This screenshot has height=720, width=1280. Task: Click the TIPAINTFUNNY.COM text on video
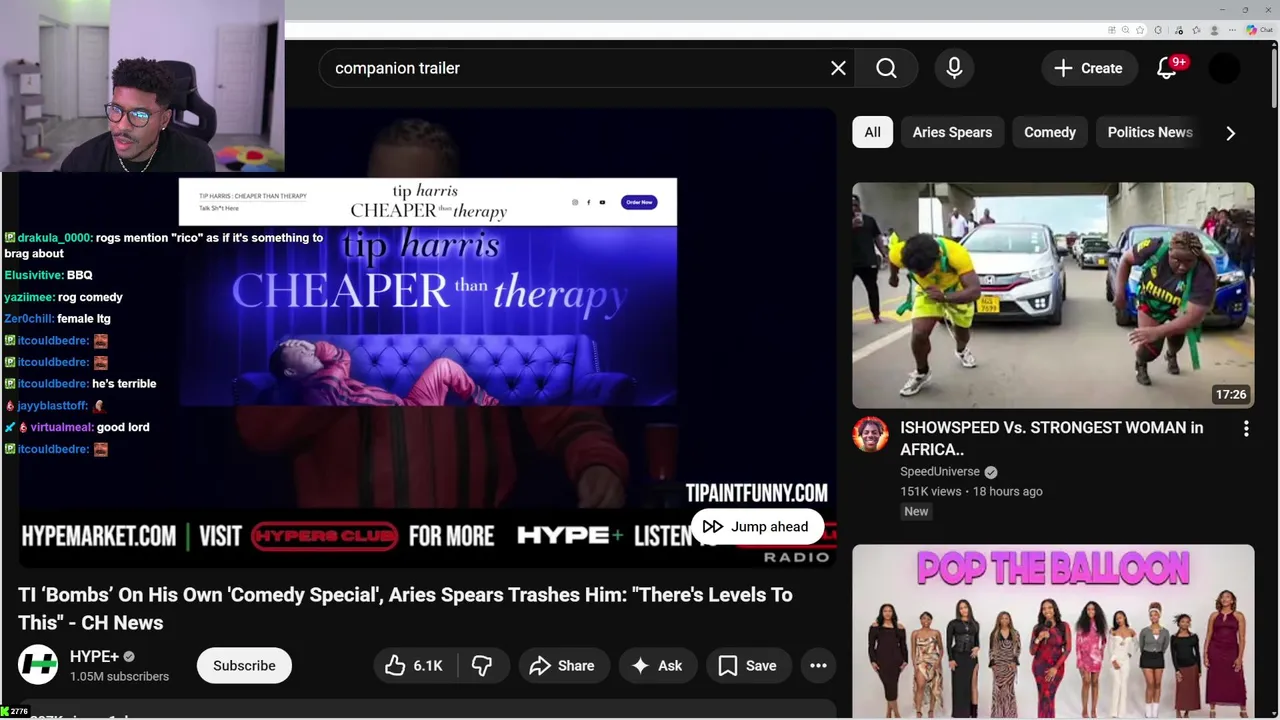(756, 493)
